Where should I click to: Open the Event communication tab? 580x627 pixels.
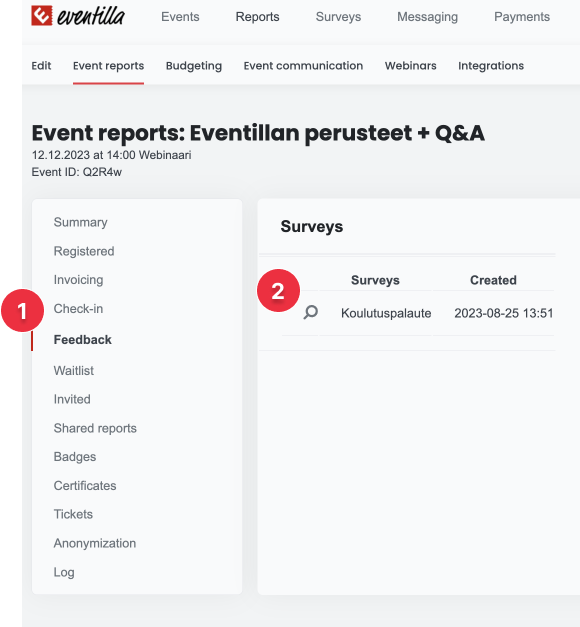(x=303, y=66)
